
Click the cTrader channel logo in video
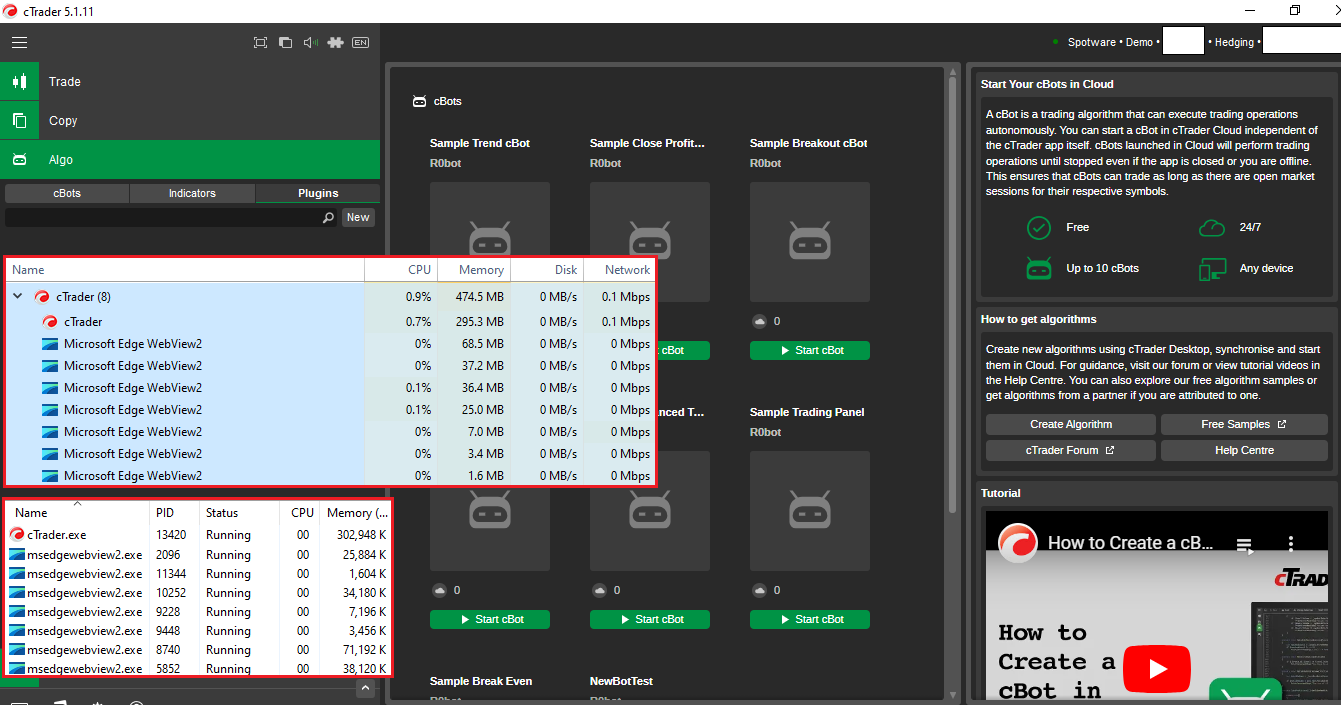(x=1018, y=543)
